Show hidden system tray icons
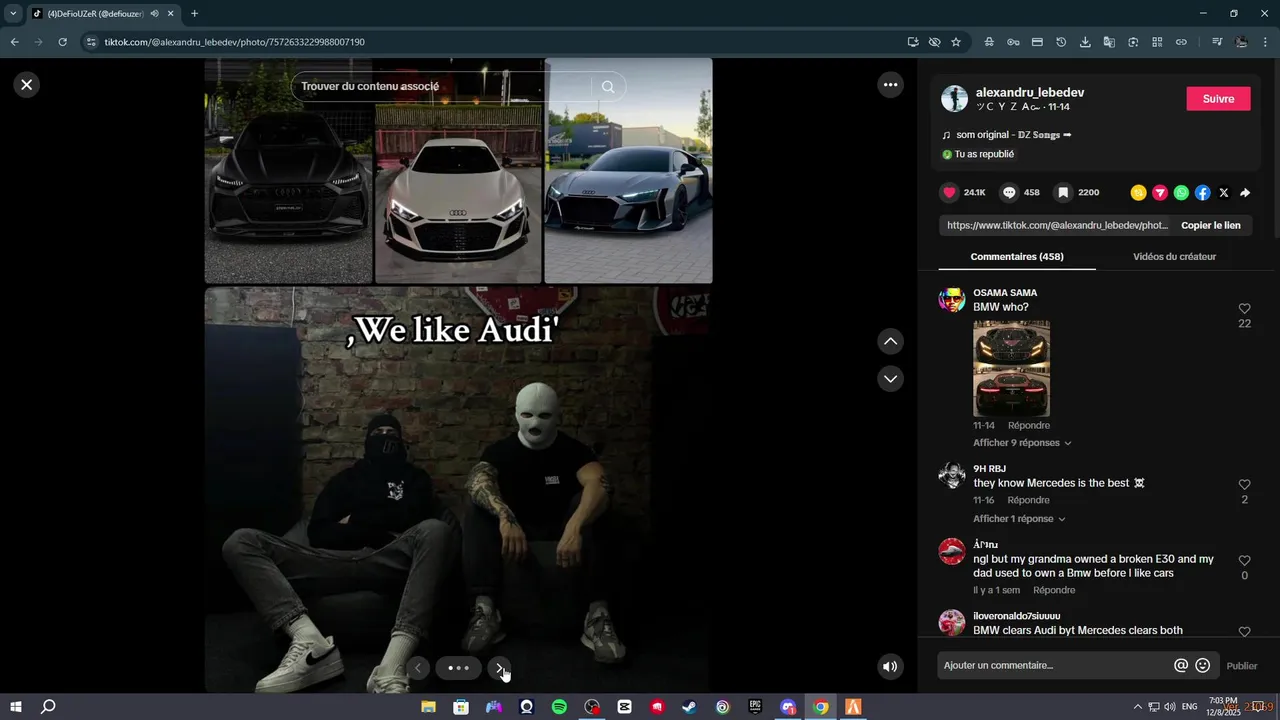Screen dimensions: 1280x720 (1138, 707)
